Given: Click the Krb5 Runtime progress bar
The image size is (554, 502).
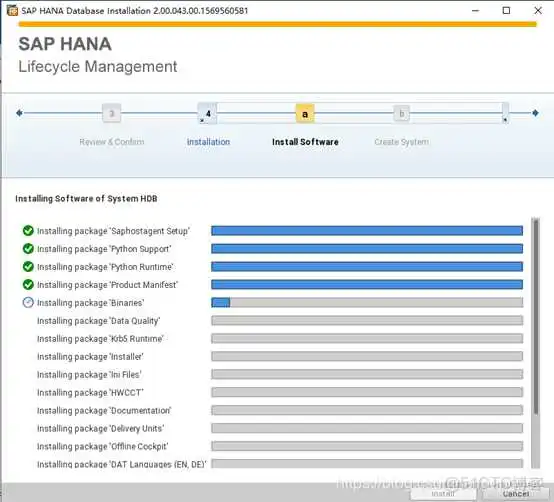Looking at the screenshot, I should 367,338.
